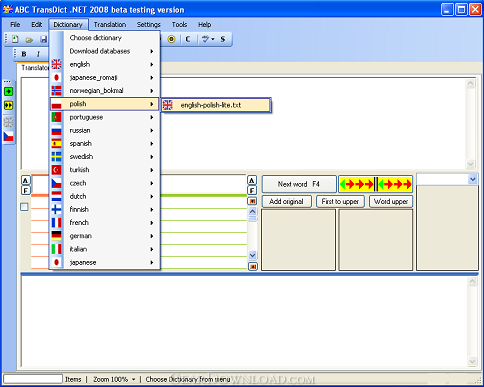484x387 pixels.
Task: Click the C toolbar icon
Action: tap(188, 39)
